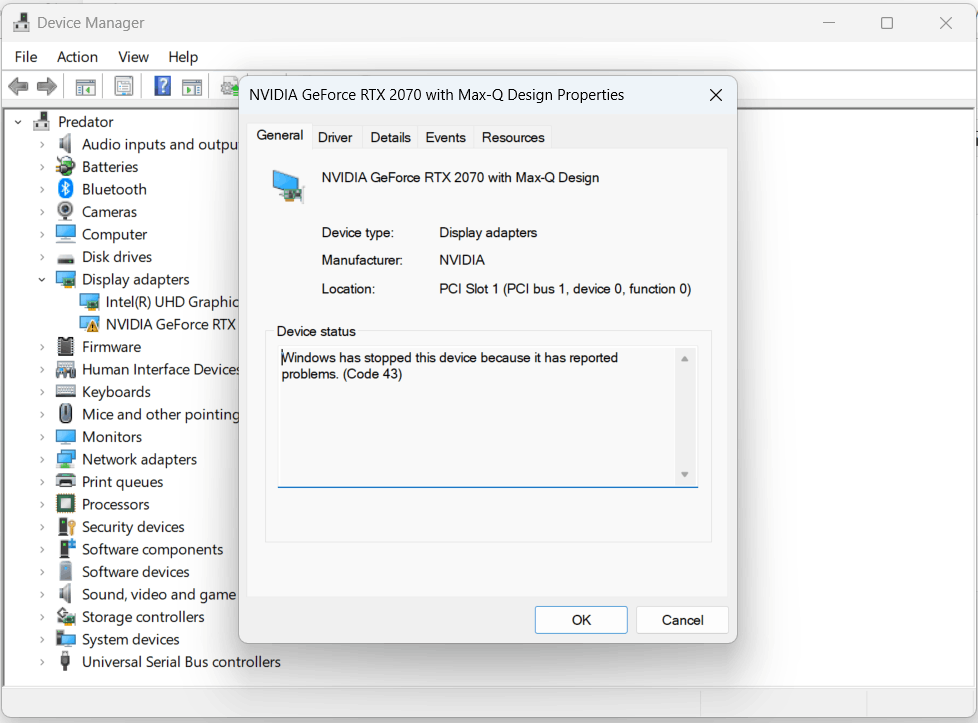Click the Show/Hide Console Tree toolbar icon
This screenshot has height=723, width=978.
[x=85, y=87]
